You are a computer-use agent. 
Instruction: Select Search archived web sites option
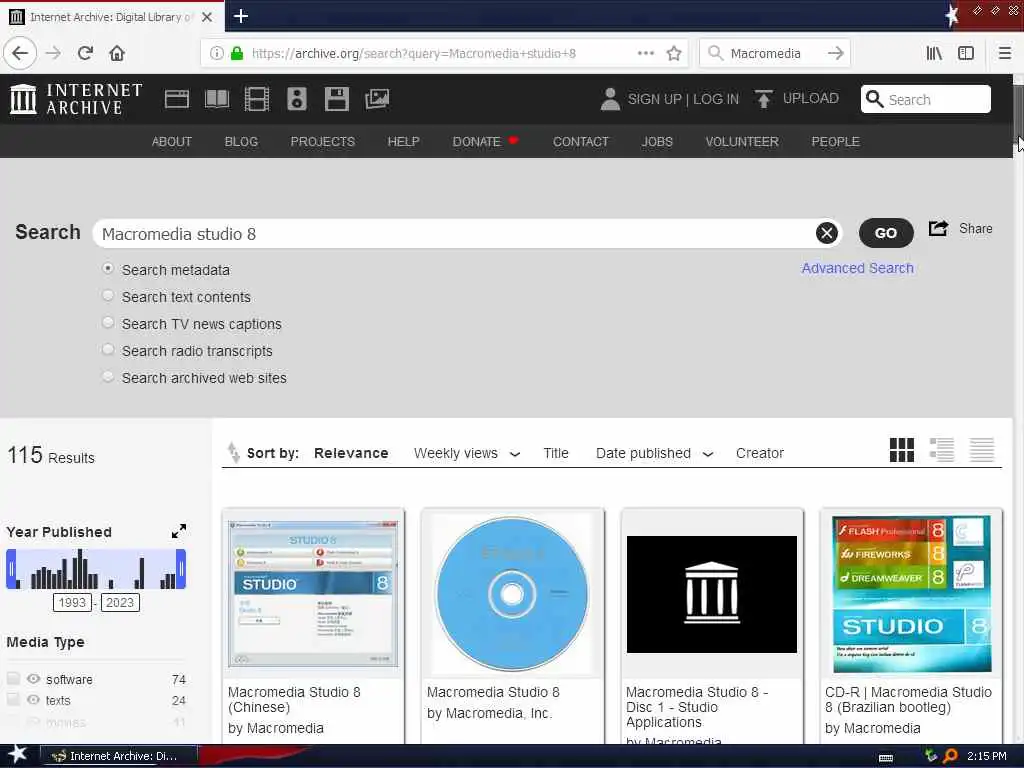click(108, 376)
